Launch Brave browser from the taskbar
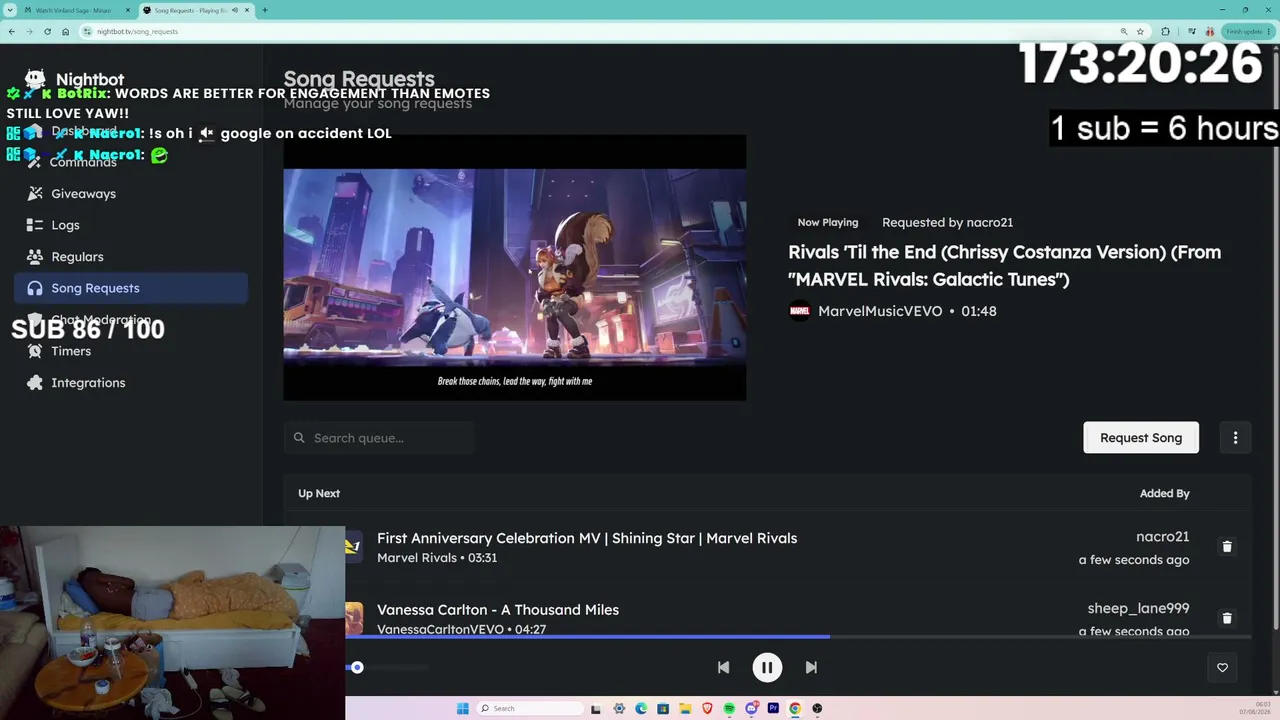1280x720 pixels. (707, 708)
